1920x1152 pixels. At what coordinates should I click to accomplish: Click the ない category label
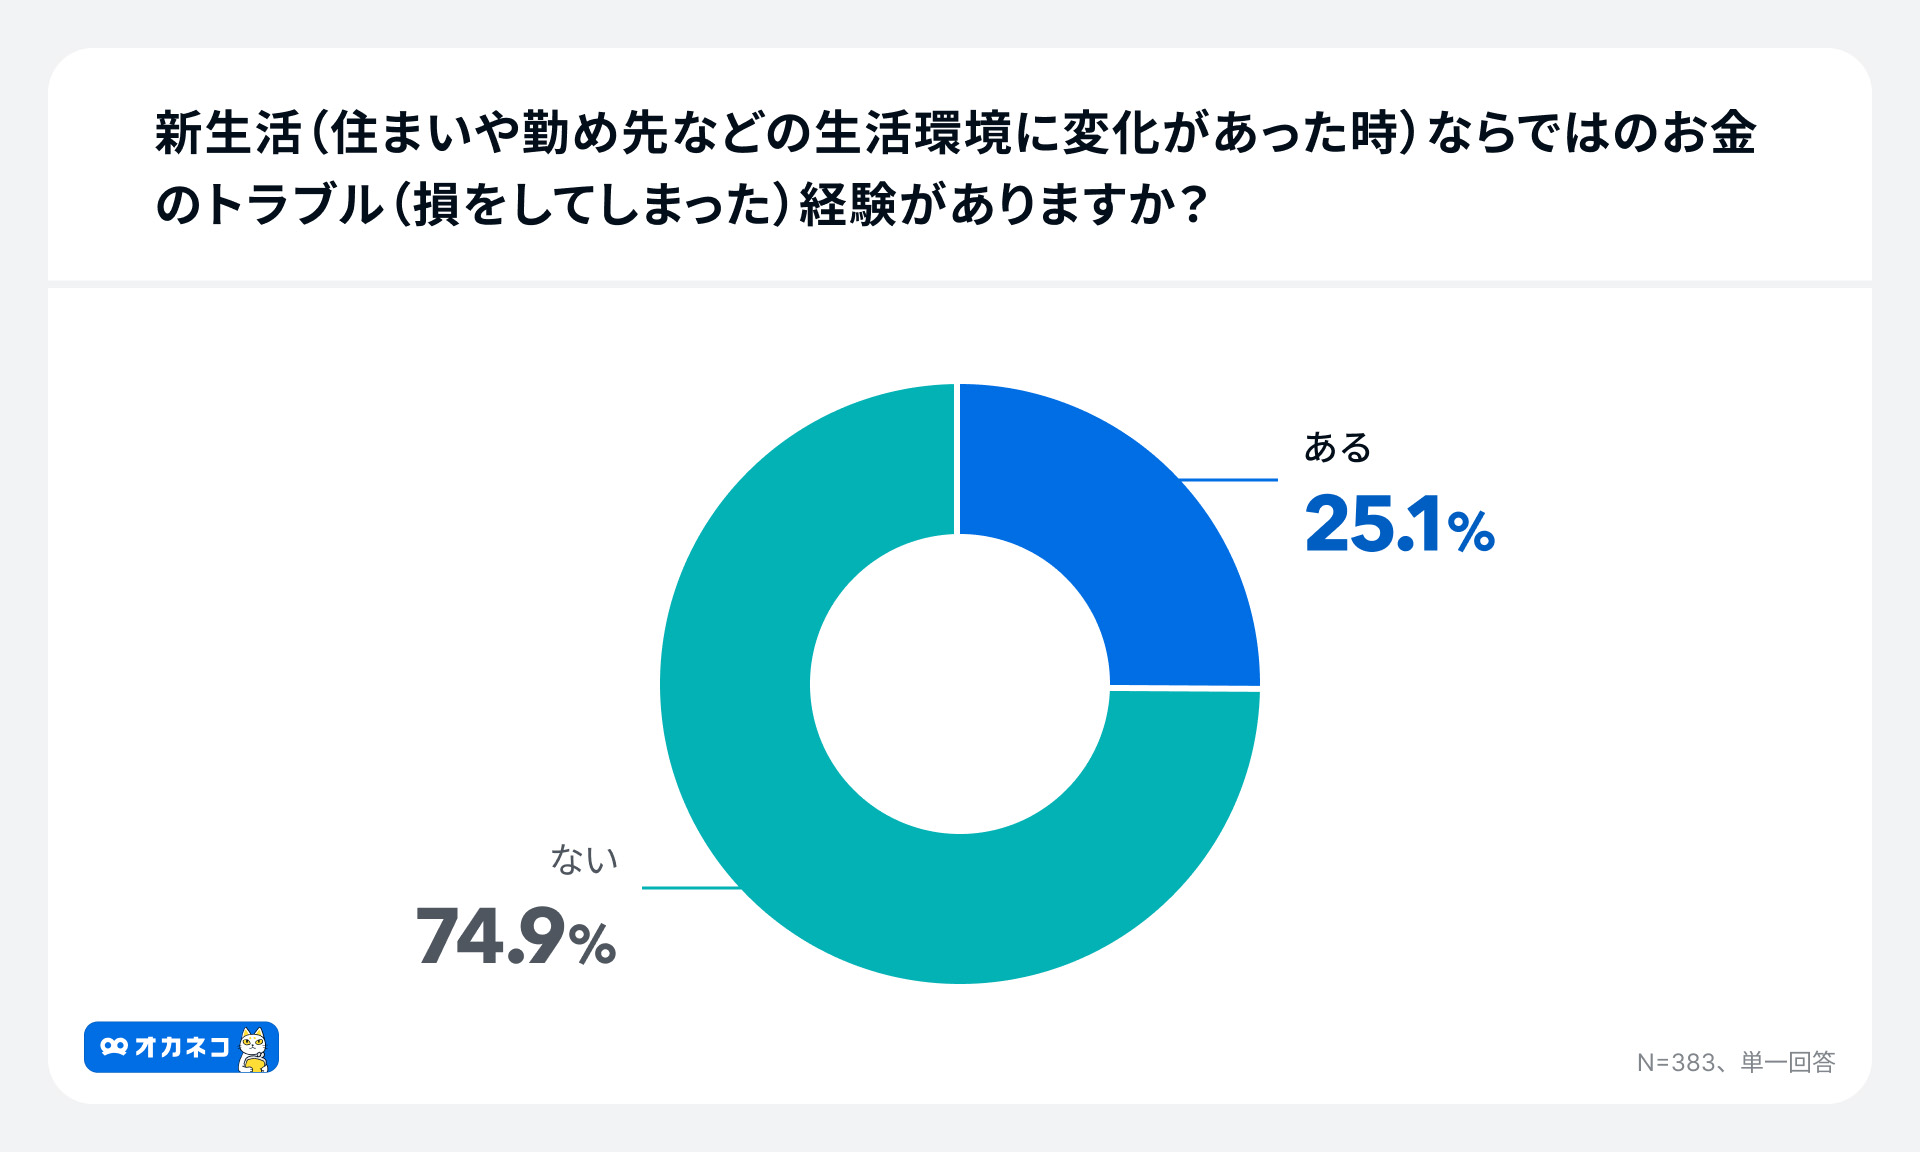pos(584,859)
